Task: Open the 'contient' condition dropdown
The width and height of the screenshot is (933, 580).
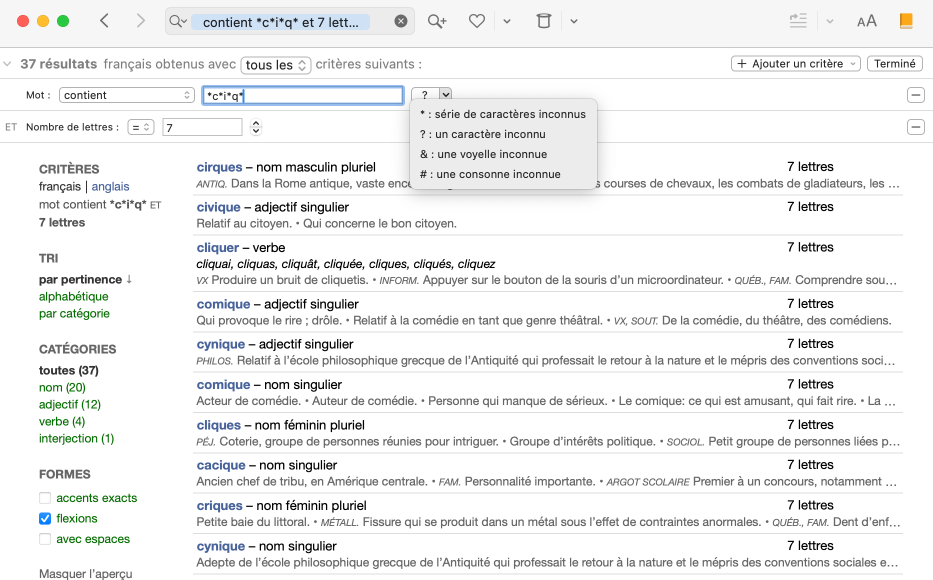Action: [x=127, y=94]
